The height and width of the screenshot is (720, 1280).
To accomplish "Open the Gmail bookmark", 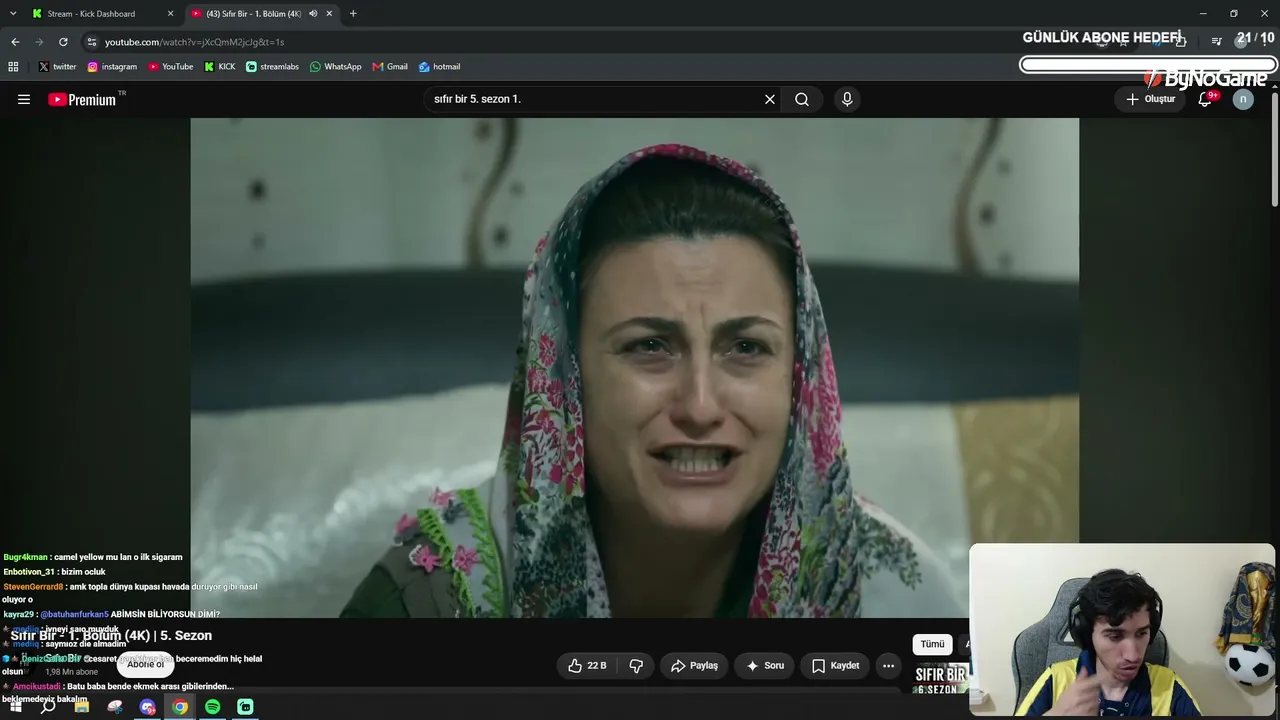I will point(390,67).
